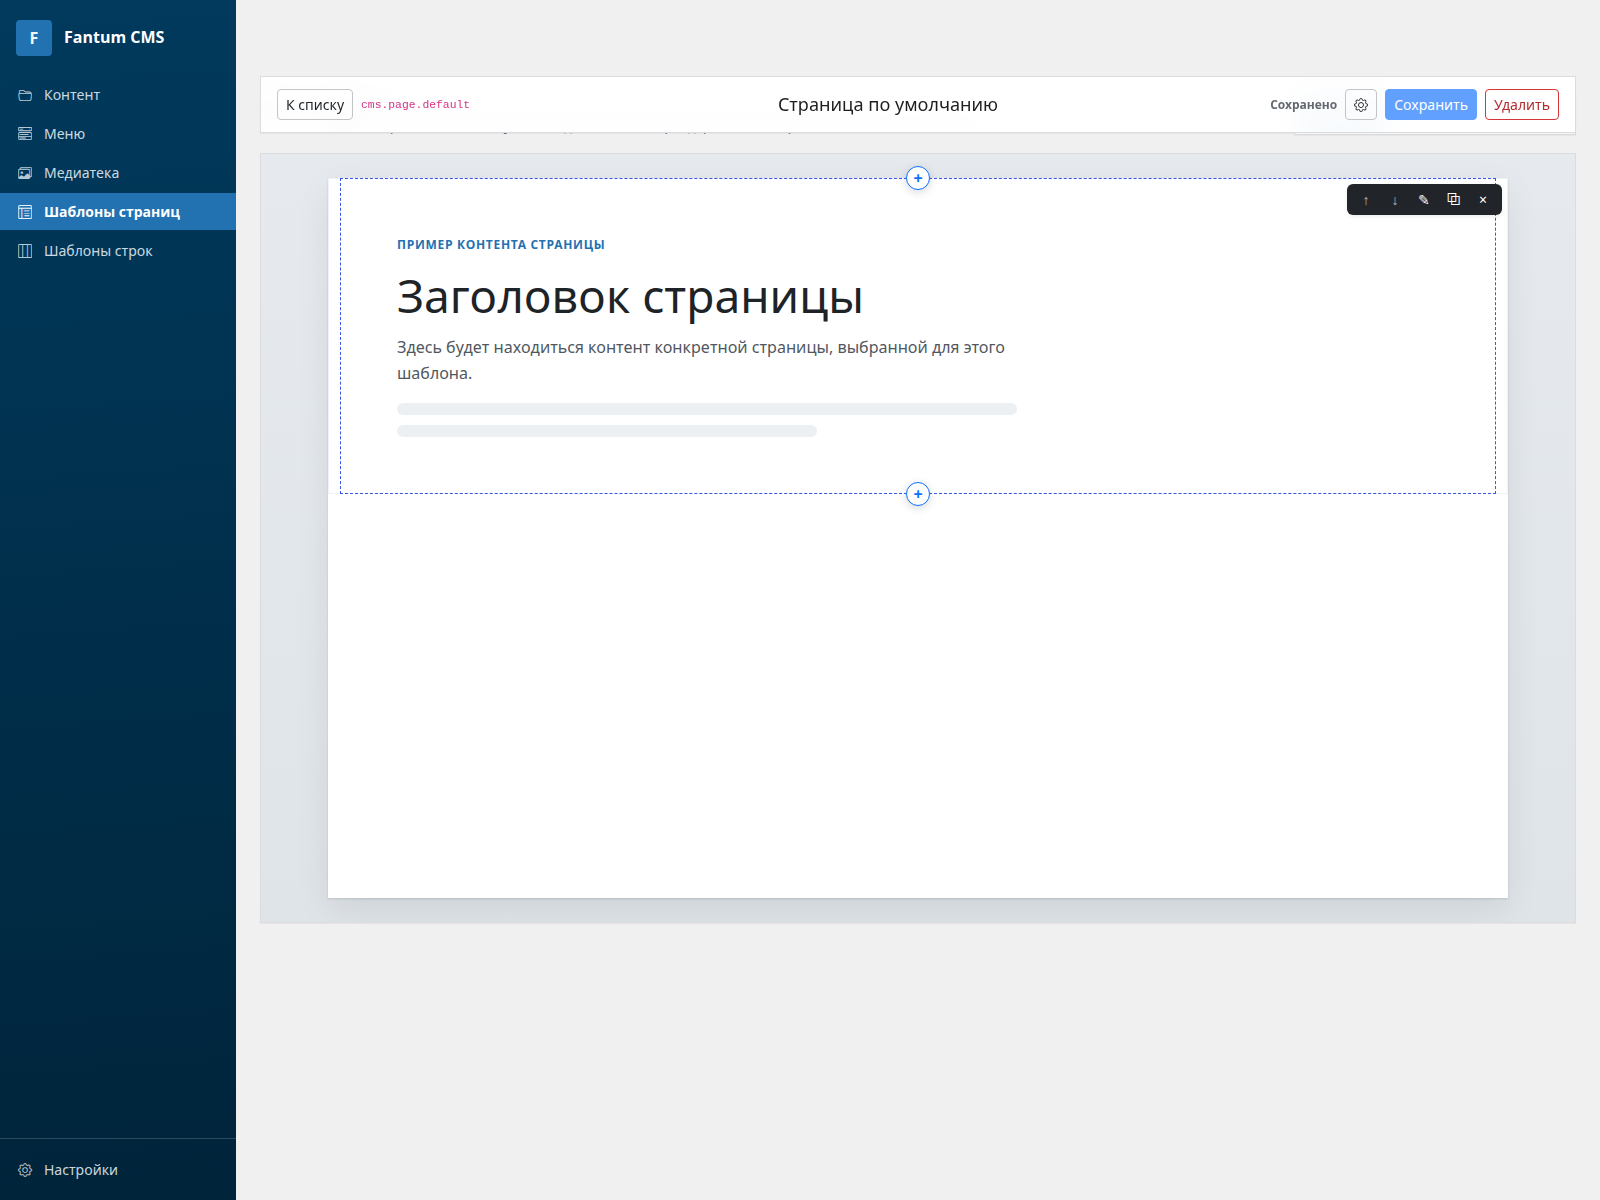The image size is (1600, 1200).
Task: Duplicate the block via copy icon
Action: point(1454,200)
